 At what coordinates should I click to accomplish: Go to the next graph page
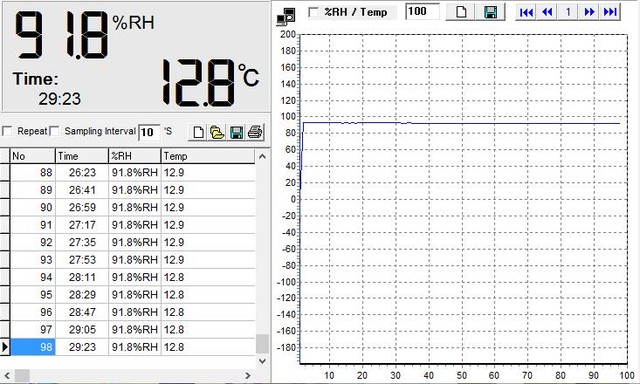[x=589, y=12]
